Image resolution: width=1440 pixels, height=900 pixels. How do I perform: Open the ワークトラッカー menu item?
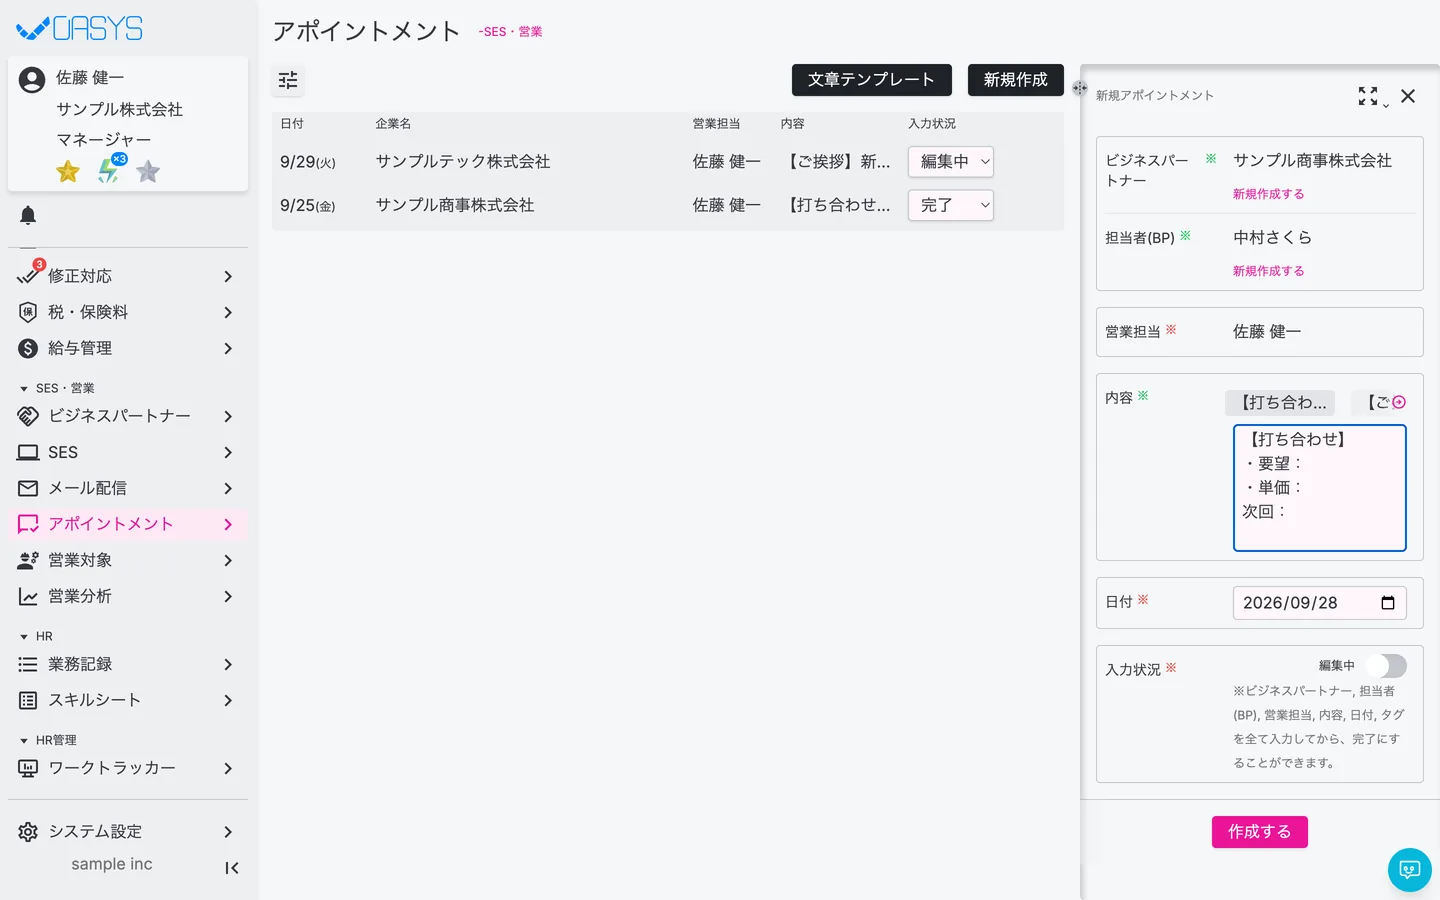pos(128,768)
